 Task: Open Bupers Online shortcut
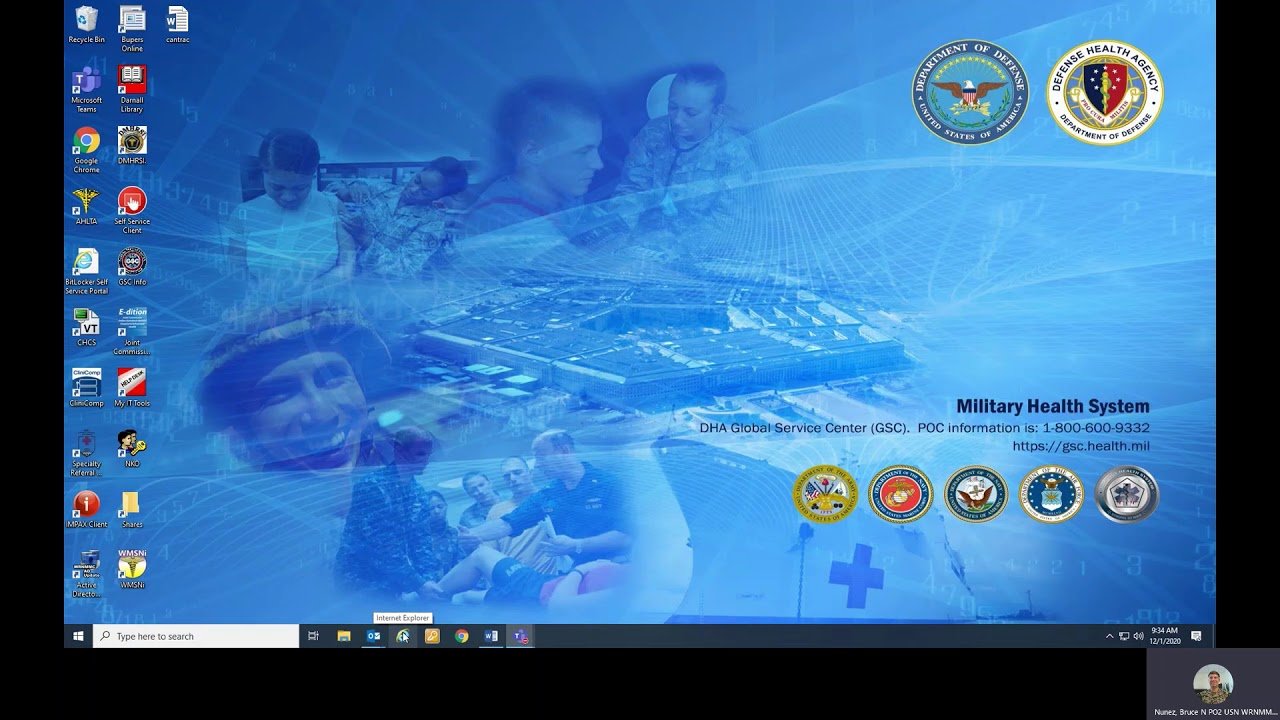click(132, 21)
